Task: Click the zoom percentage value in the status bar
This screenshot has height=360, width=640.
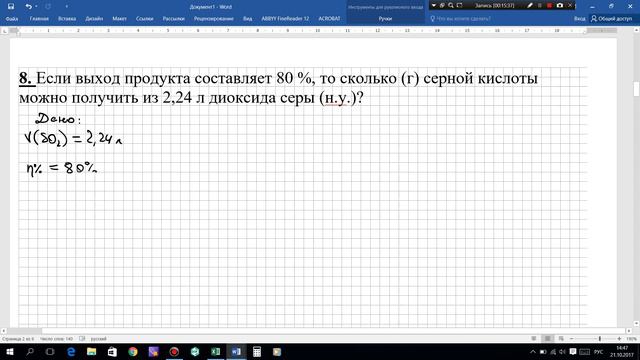Action: [631, 339]
